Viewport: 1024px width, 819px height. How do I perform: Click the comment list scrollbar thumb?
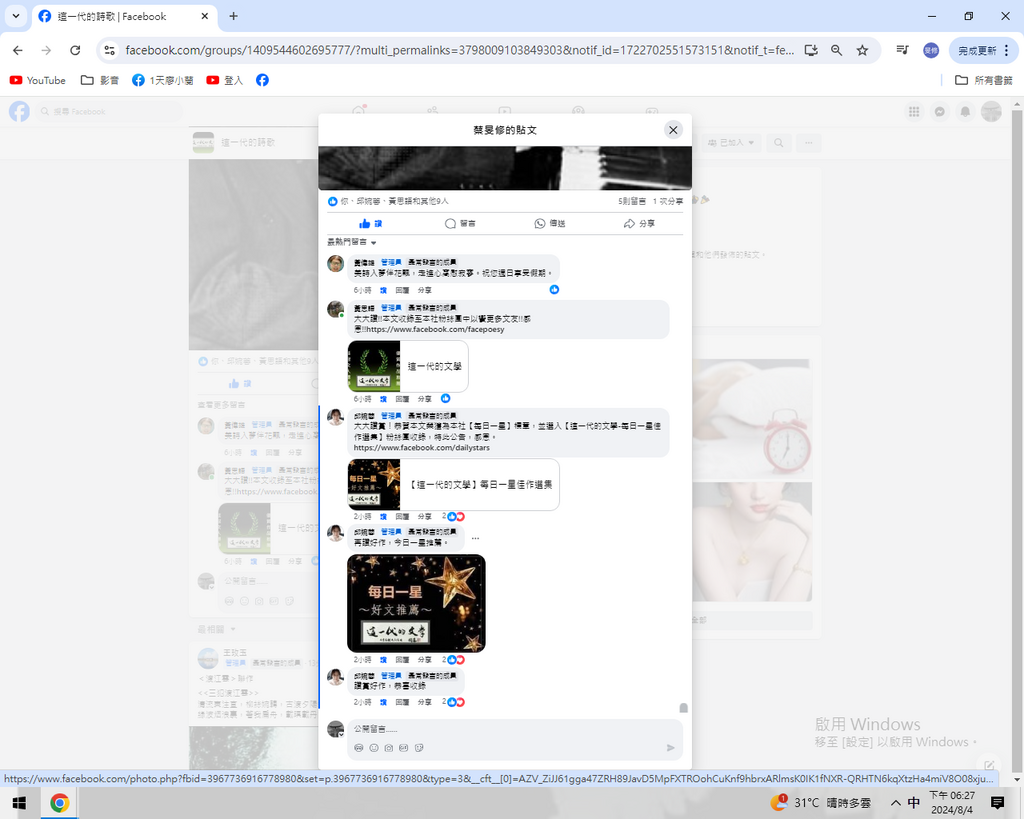pos(684,708)
